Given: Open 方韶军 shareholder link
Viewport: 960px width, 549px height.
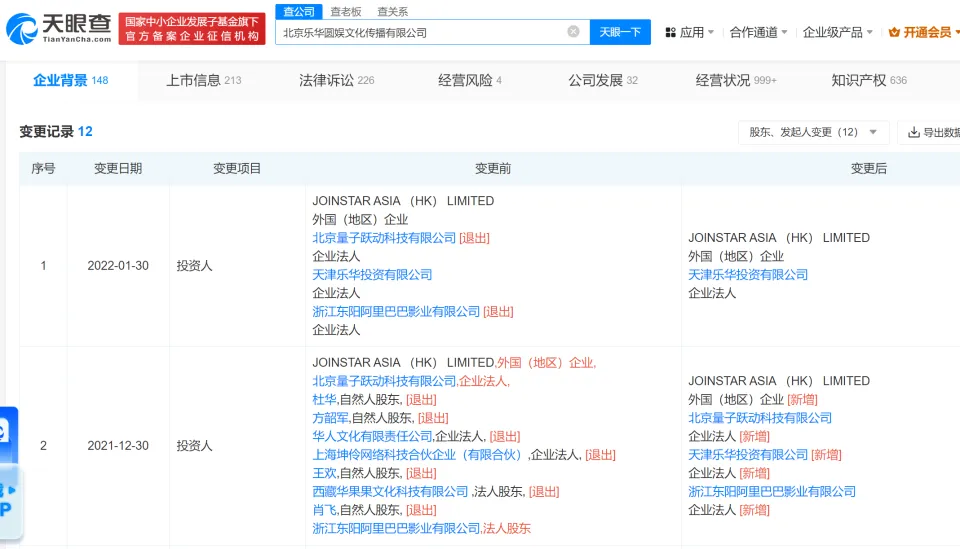Looking at the screenshot, I should coord(331,418).
